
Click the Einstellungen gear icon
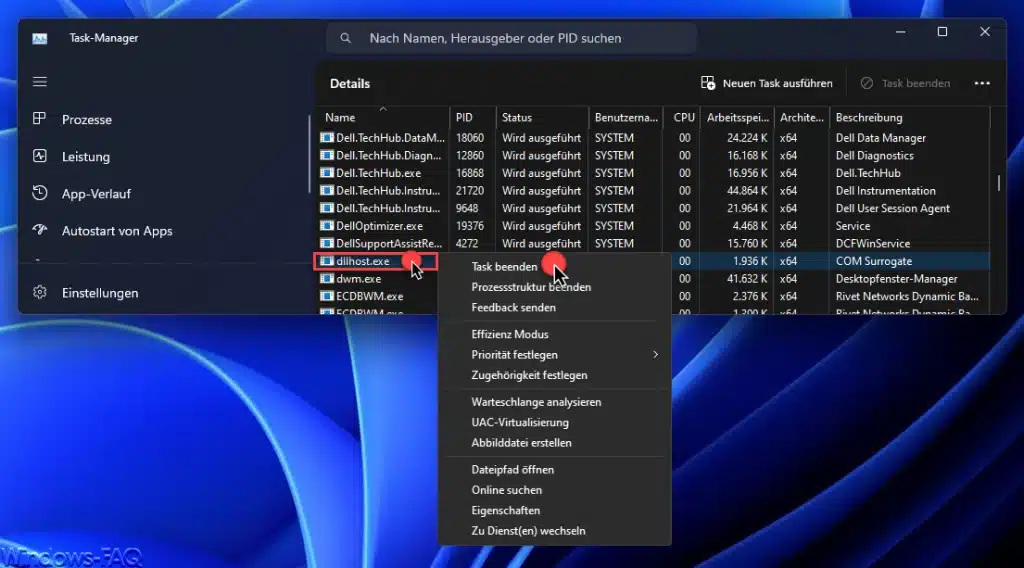[x=39, y=292]
